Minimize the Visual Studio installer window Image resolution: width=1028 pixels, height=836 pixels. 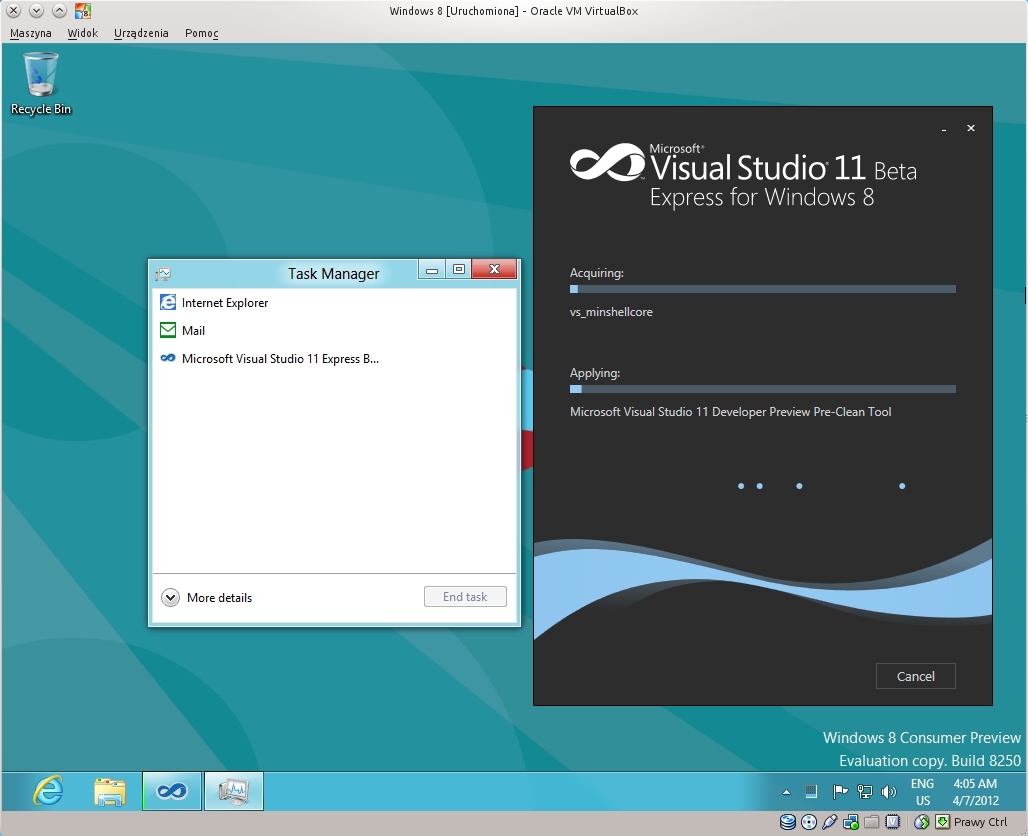[x=943, y=129]
